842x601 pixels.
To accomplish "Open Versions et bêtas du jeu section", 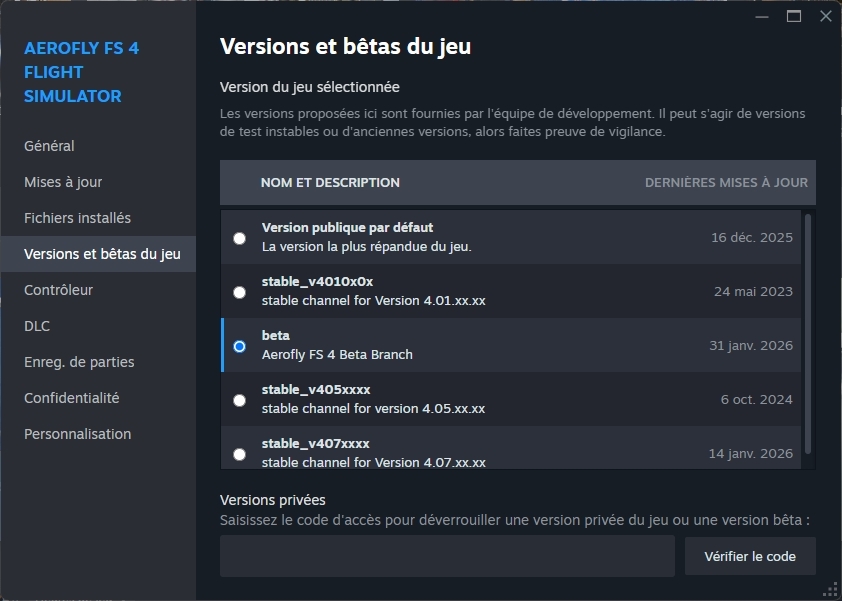I will tap(98, 254).
